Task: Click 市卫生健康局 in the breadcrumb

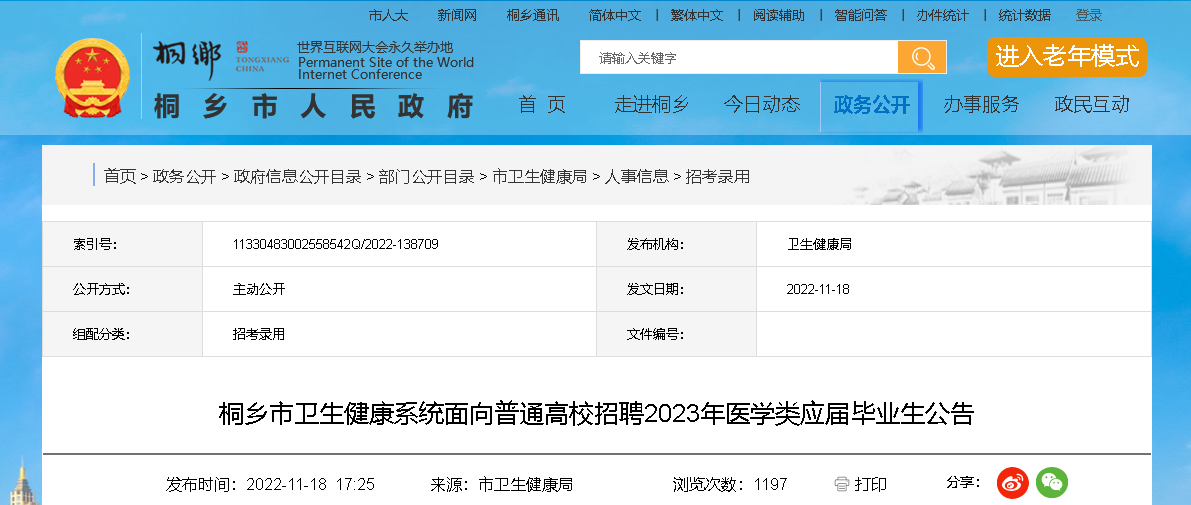Action: coord(539,176)
